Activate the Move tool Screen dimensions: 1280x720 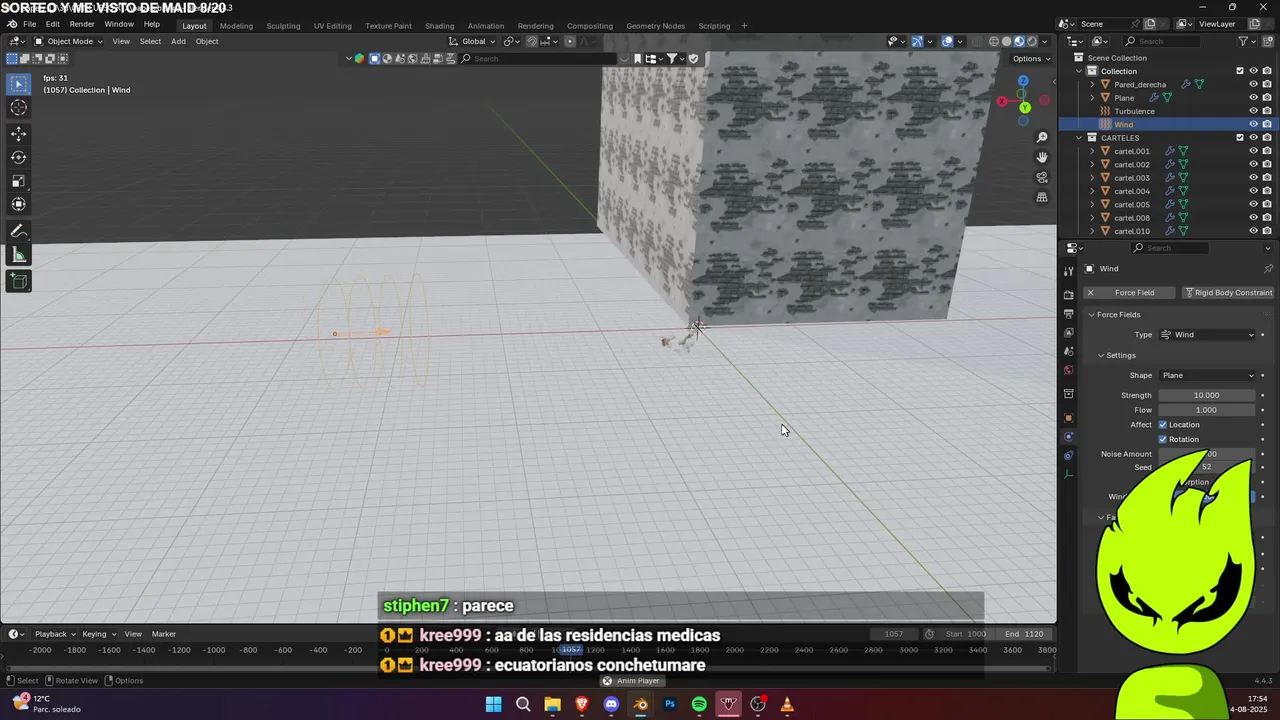pyautogui.click(x=18, y=134)
